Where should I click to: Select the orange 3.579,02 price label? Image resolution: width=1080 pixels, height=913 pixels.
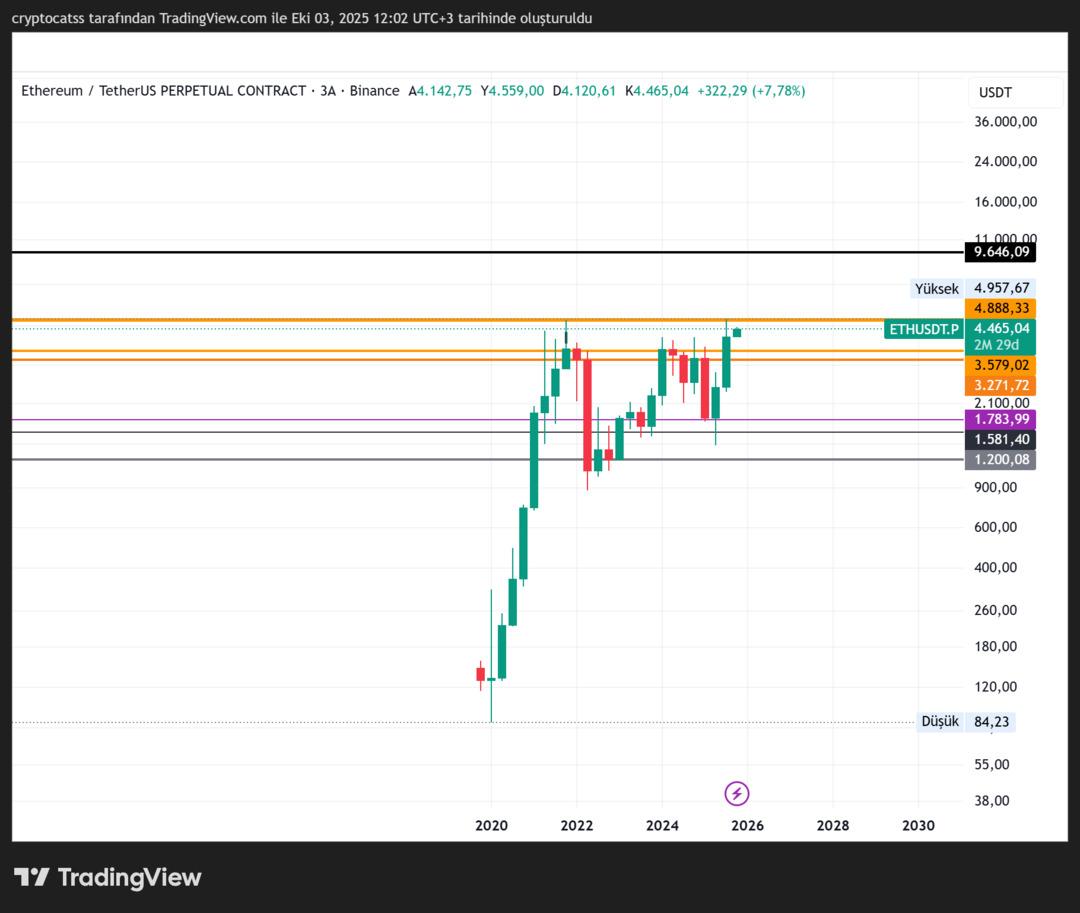(1000, 365)
